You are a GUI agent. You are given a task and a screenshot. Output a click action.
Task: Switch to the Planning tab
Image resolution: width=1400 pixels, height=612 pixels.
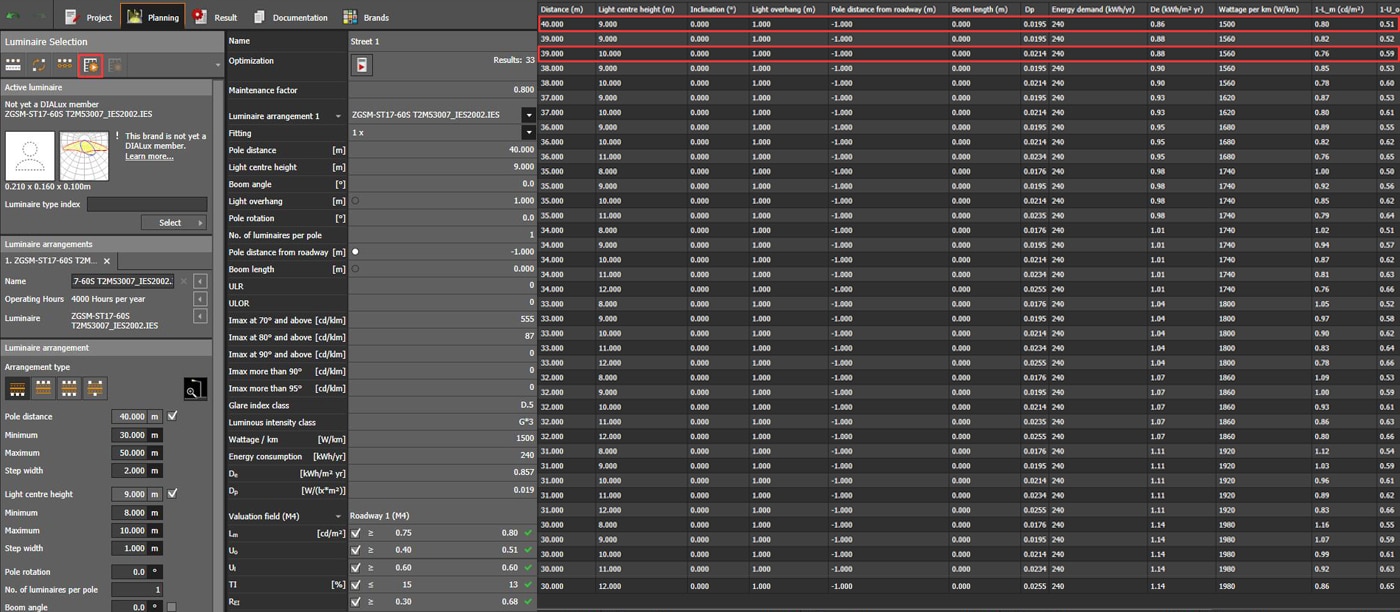152,17
